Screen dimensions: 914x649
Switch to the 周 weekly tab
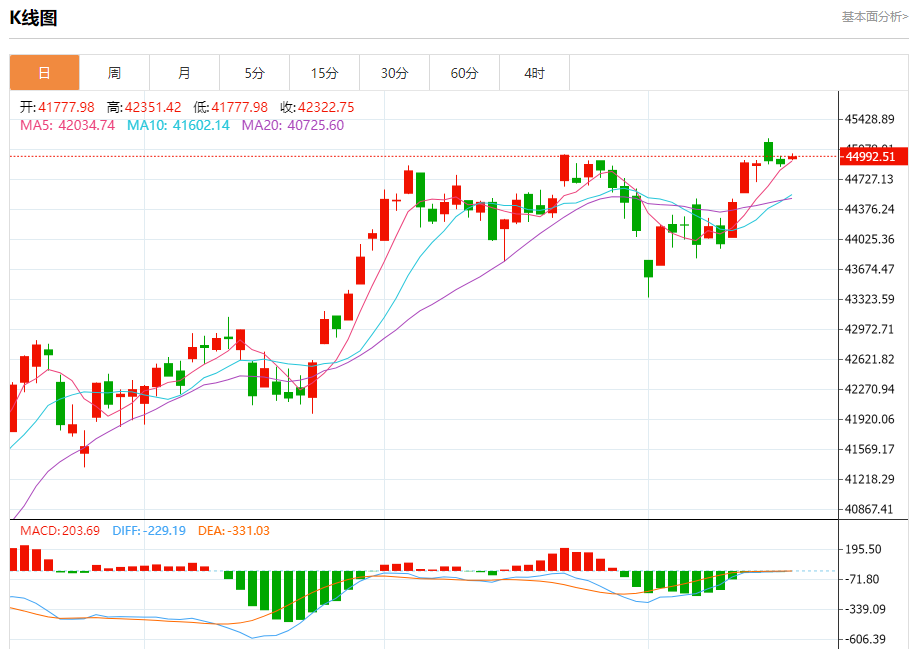[x=114, y=73]
